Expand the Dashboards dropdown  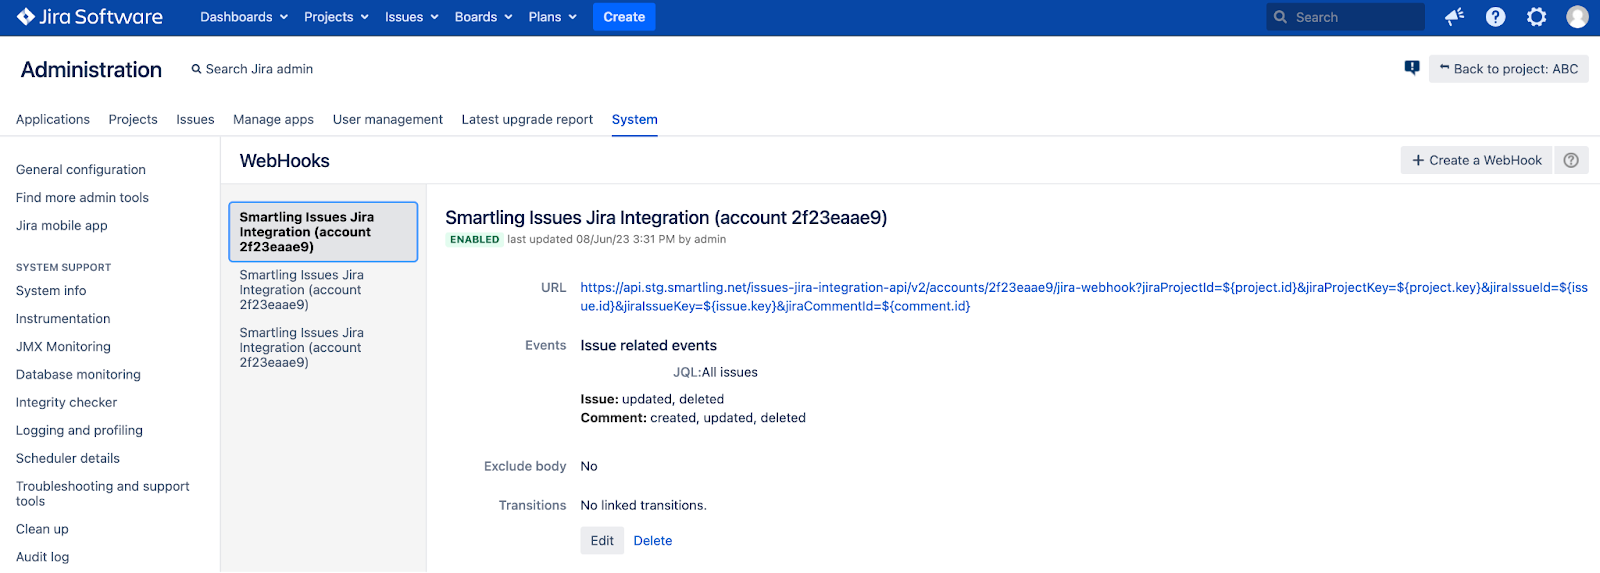[244, 17]
